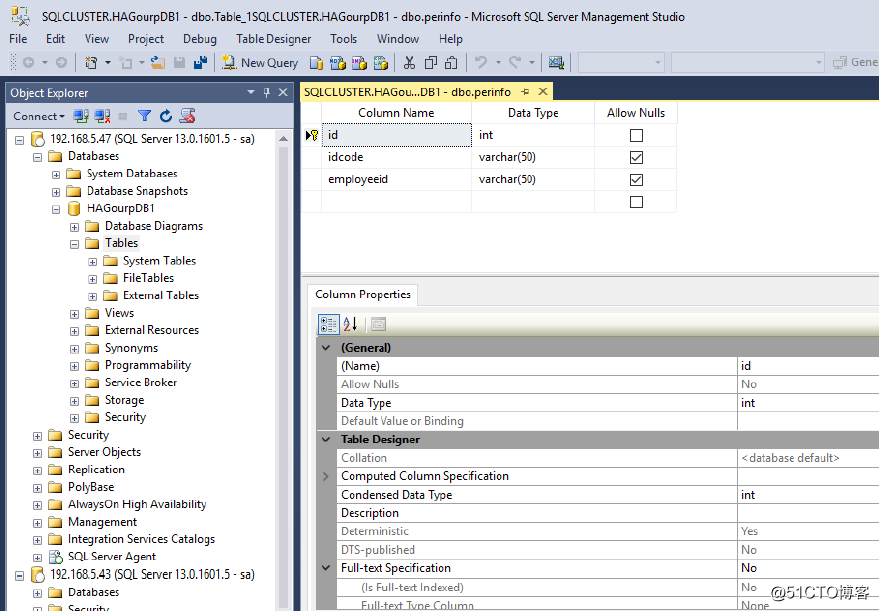Click the New Query button
Image resolution: width=879 pixels, height=611 pixels.
point(260,63)
